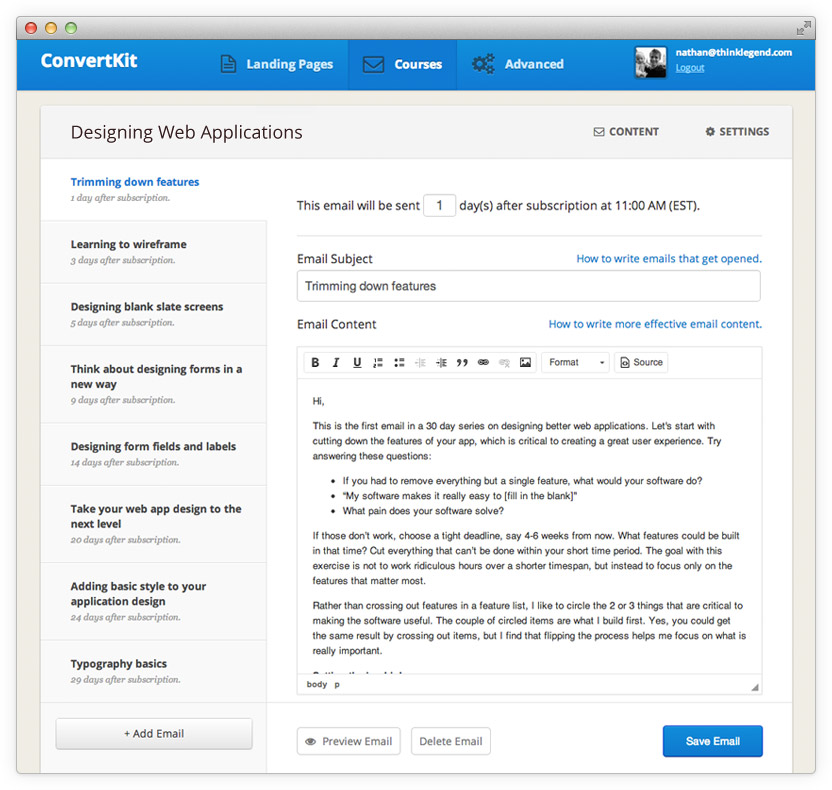Switch the editor to Source view
The image size is (832, 790).
[640, 363]
